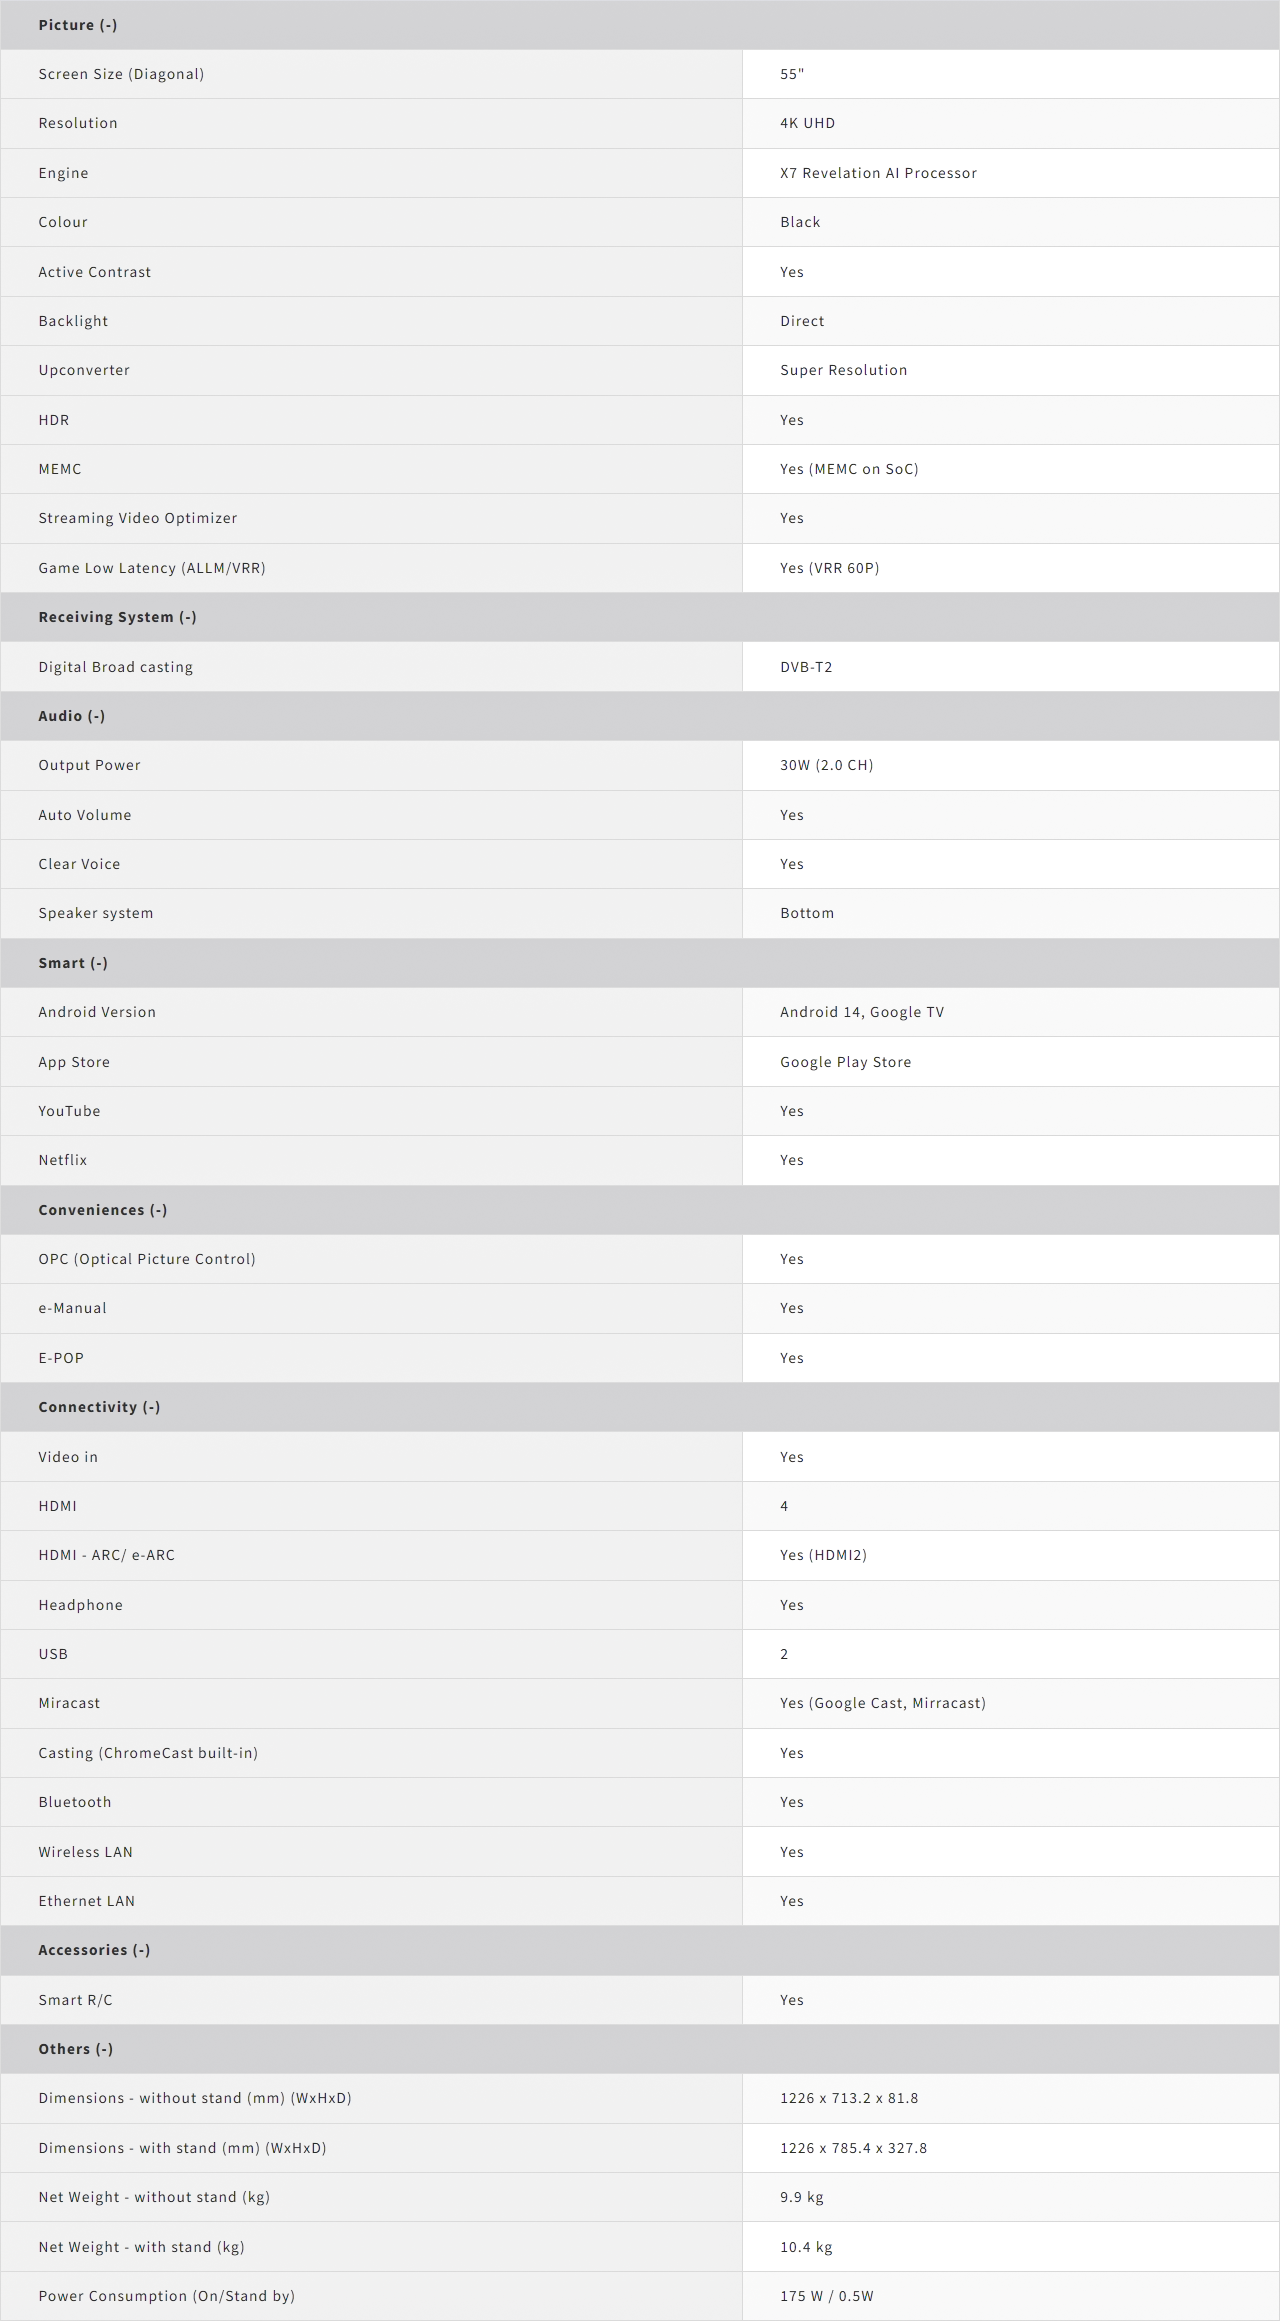Select the HDMI - ARC/ e-ARC label
The width and height of the screenshot is (1280, 2321).
coord(107,1555)
